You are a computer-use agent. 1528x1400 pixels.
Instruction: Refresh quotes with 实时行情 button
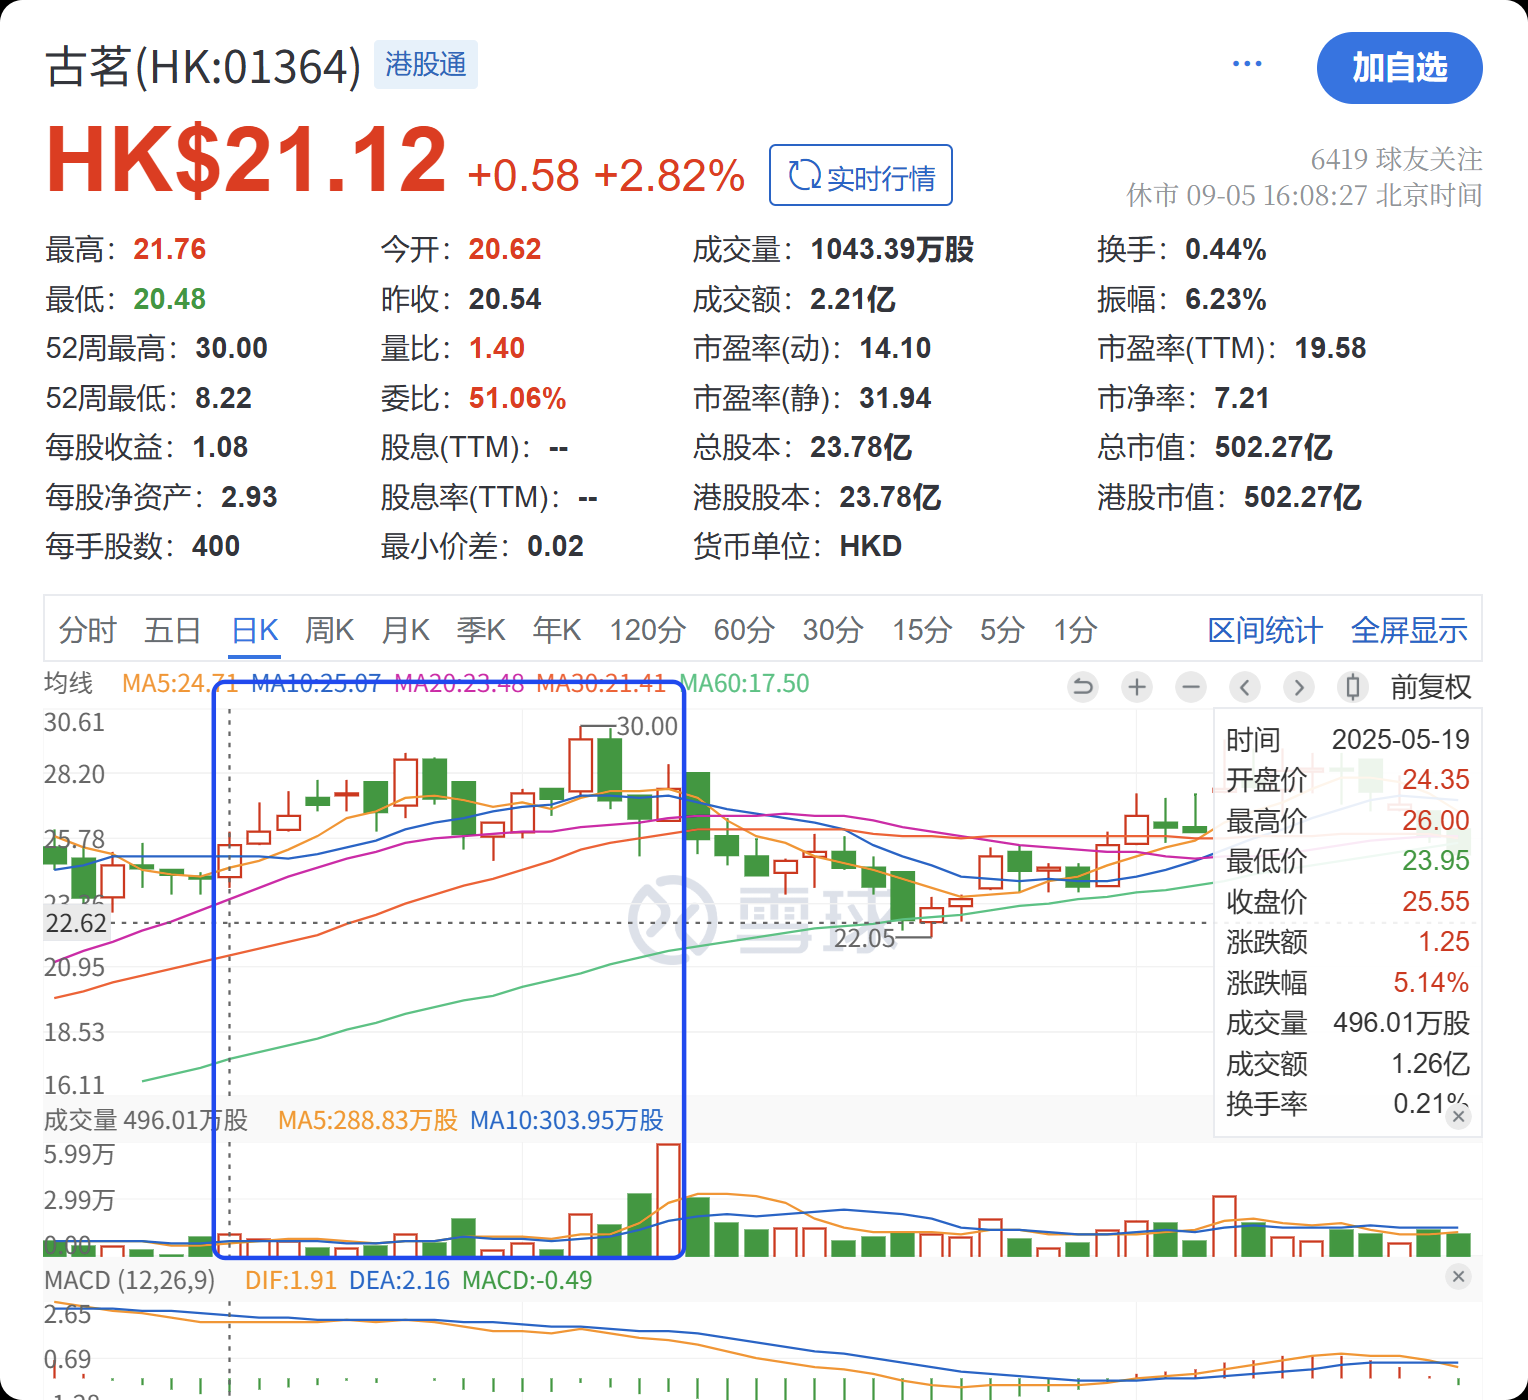(861, 175)
